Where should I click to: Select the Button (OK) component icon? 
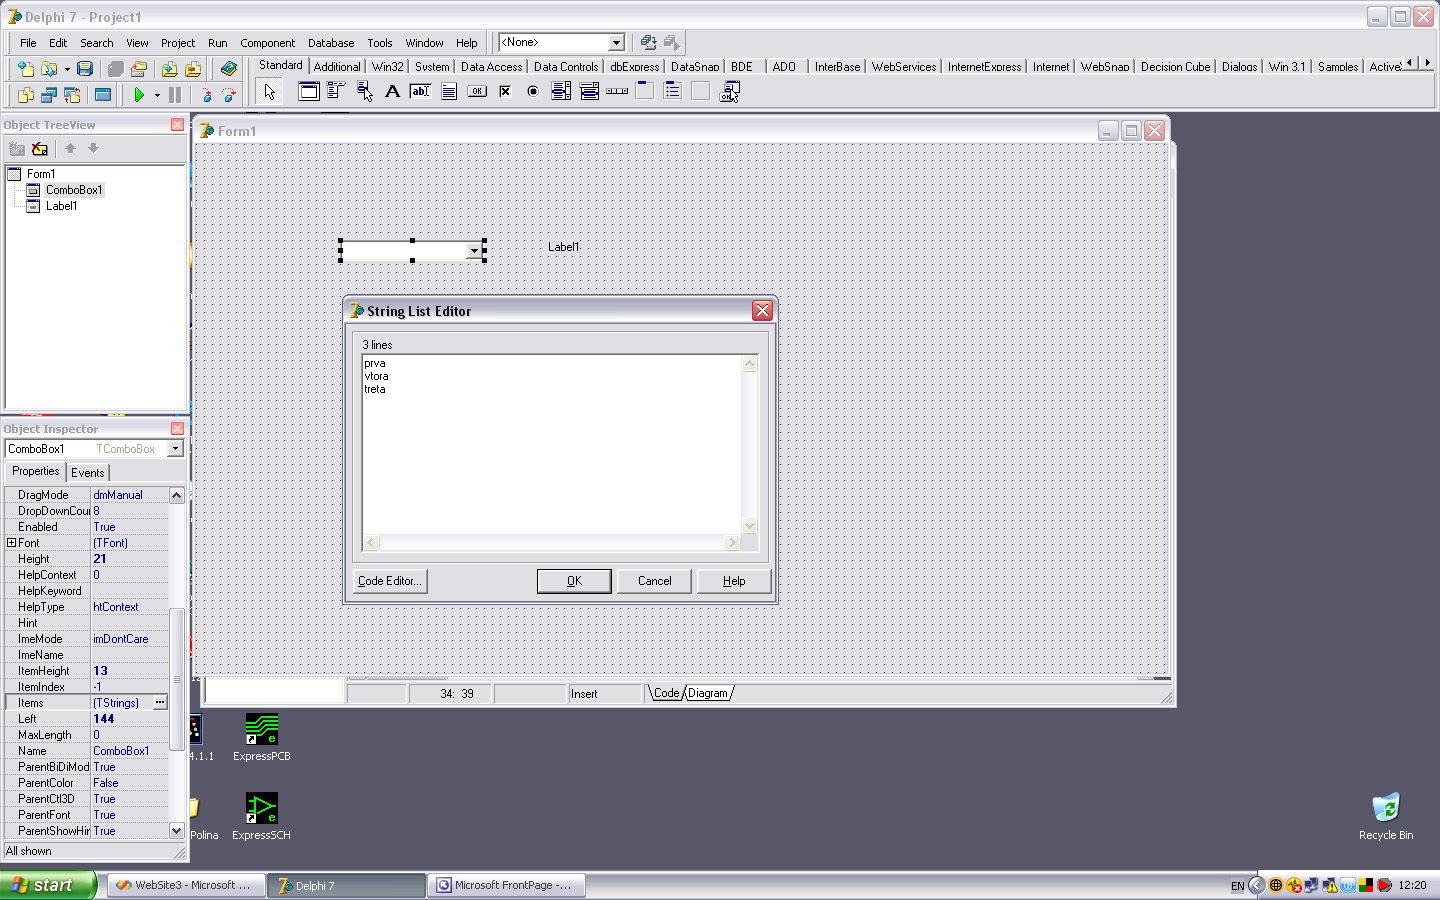click(477, 91)
